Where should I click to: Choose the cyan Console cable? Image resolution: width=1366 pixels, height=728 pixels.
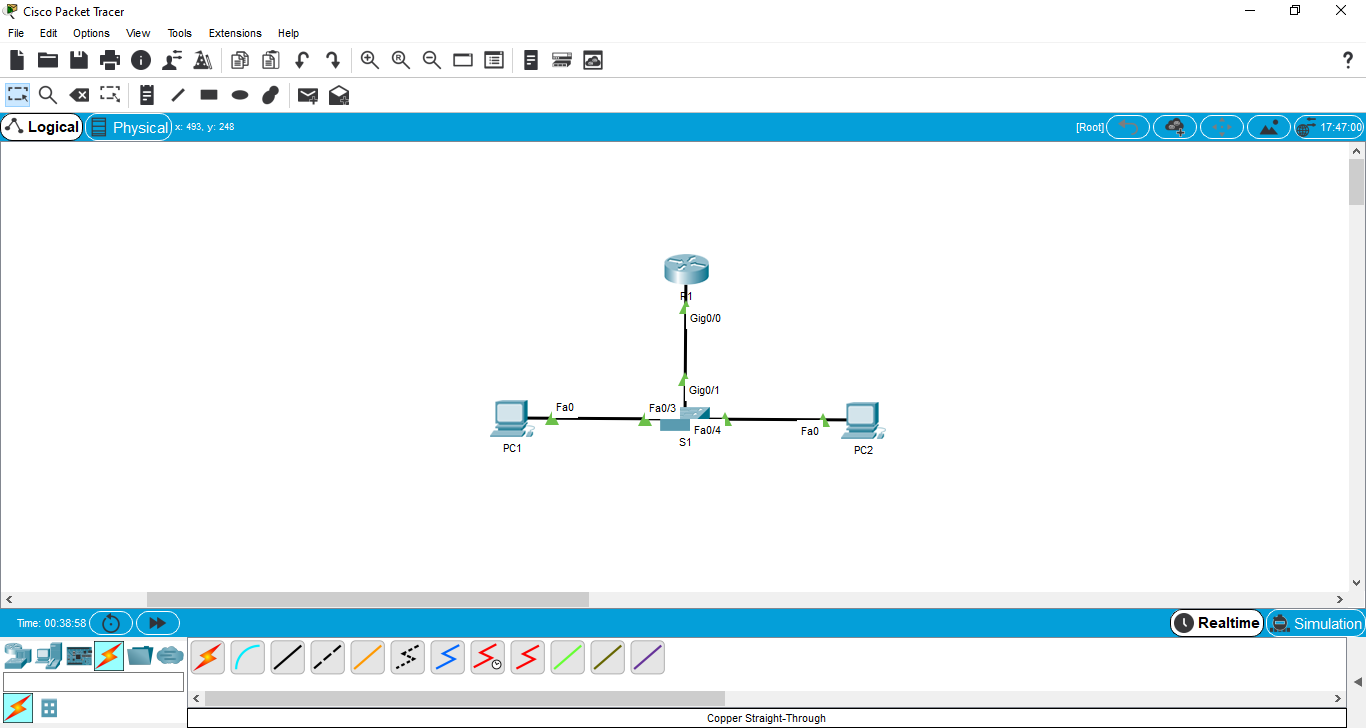248,657
